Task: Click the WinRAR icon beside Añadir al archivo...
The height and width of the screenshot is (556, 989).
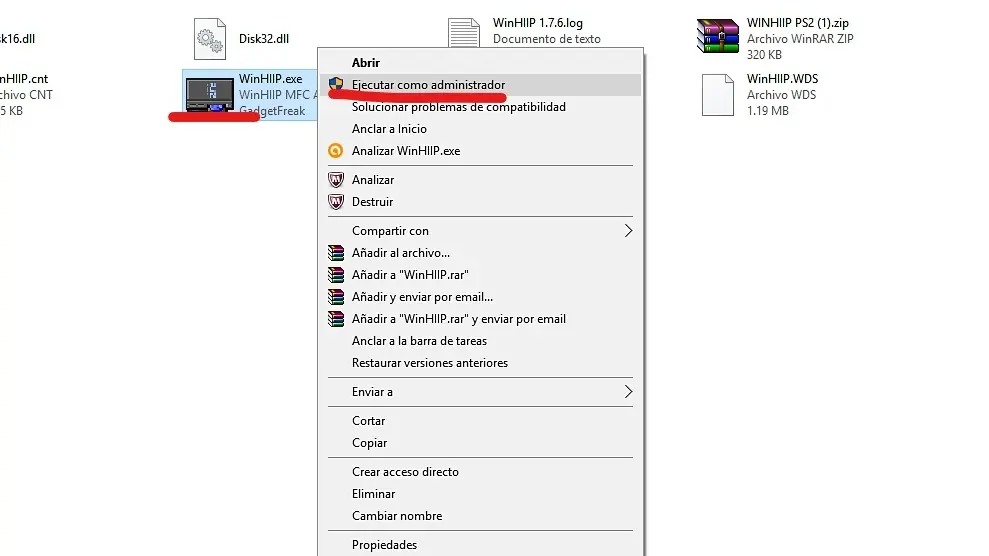Action: pyautogui.click(x=336, y=253)
